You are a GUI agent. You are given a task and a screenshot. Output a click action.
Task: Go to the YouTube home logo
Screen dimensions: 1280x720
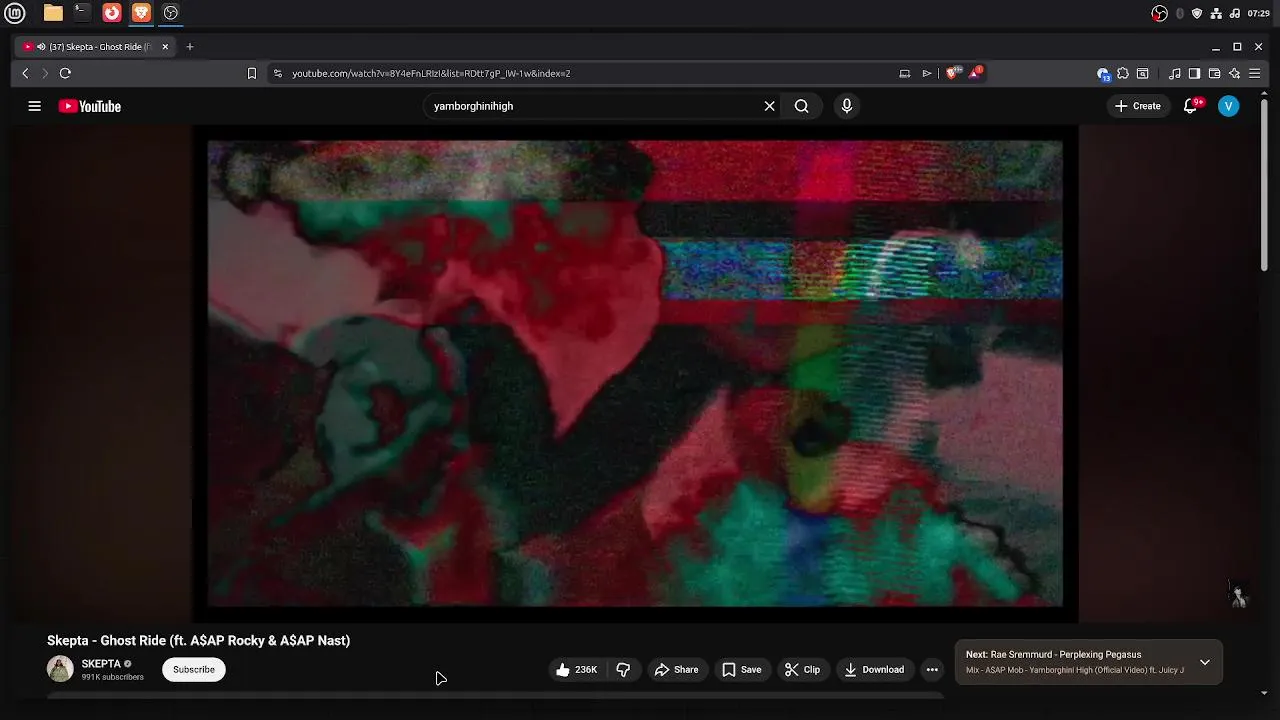click(90, 106)
